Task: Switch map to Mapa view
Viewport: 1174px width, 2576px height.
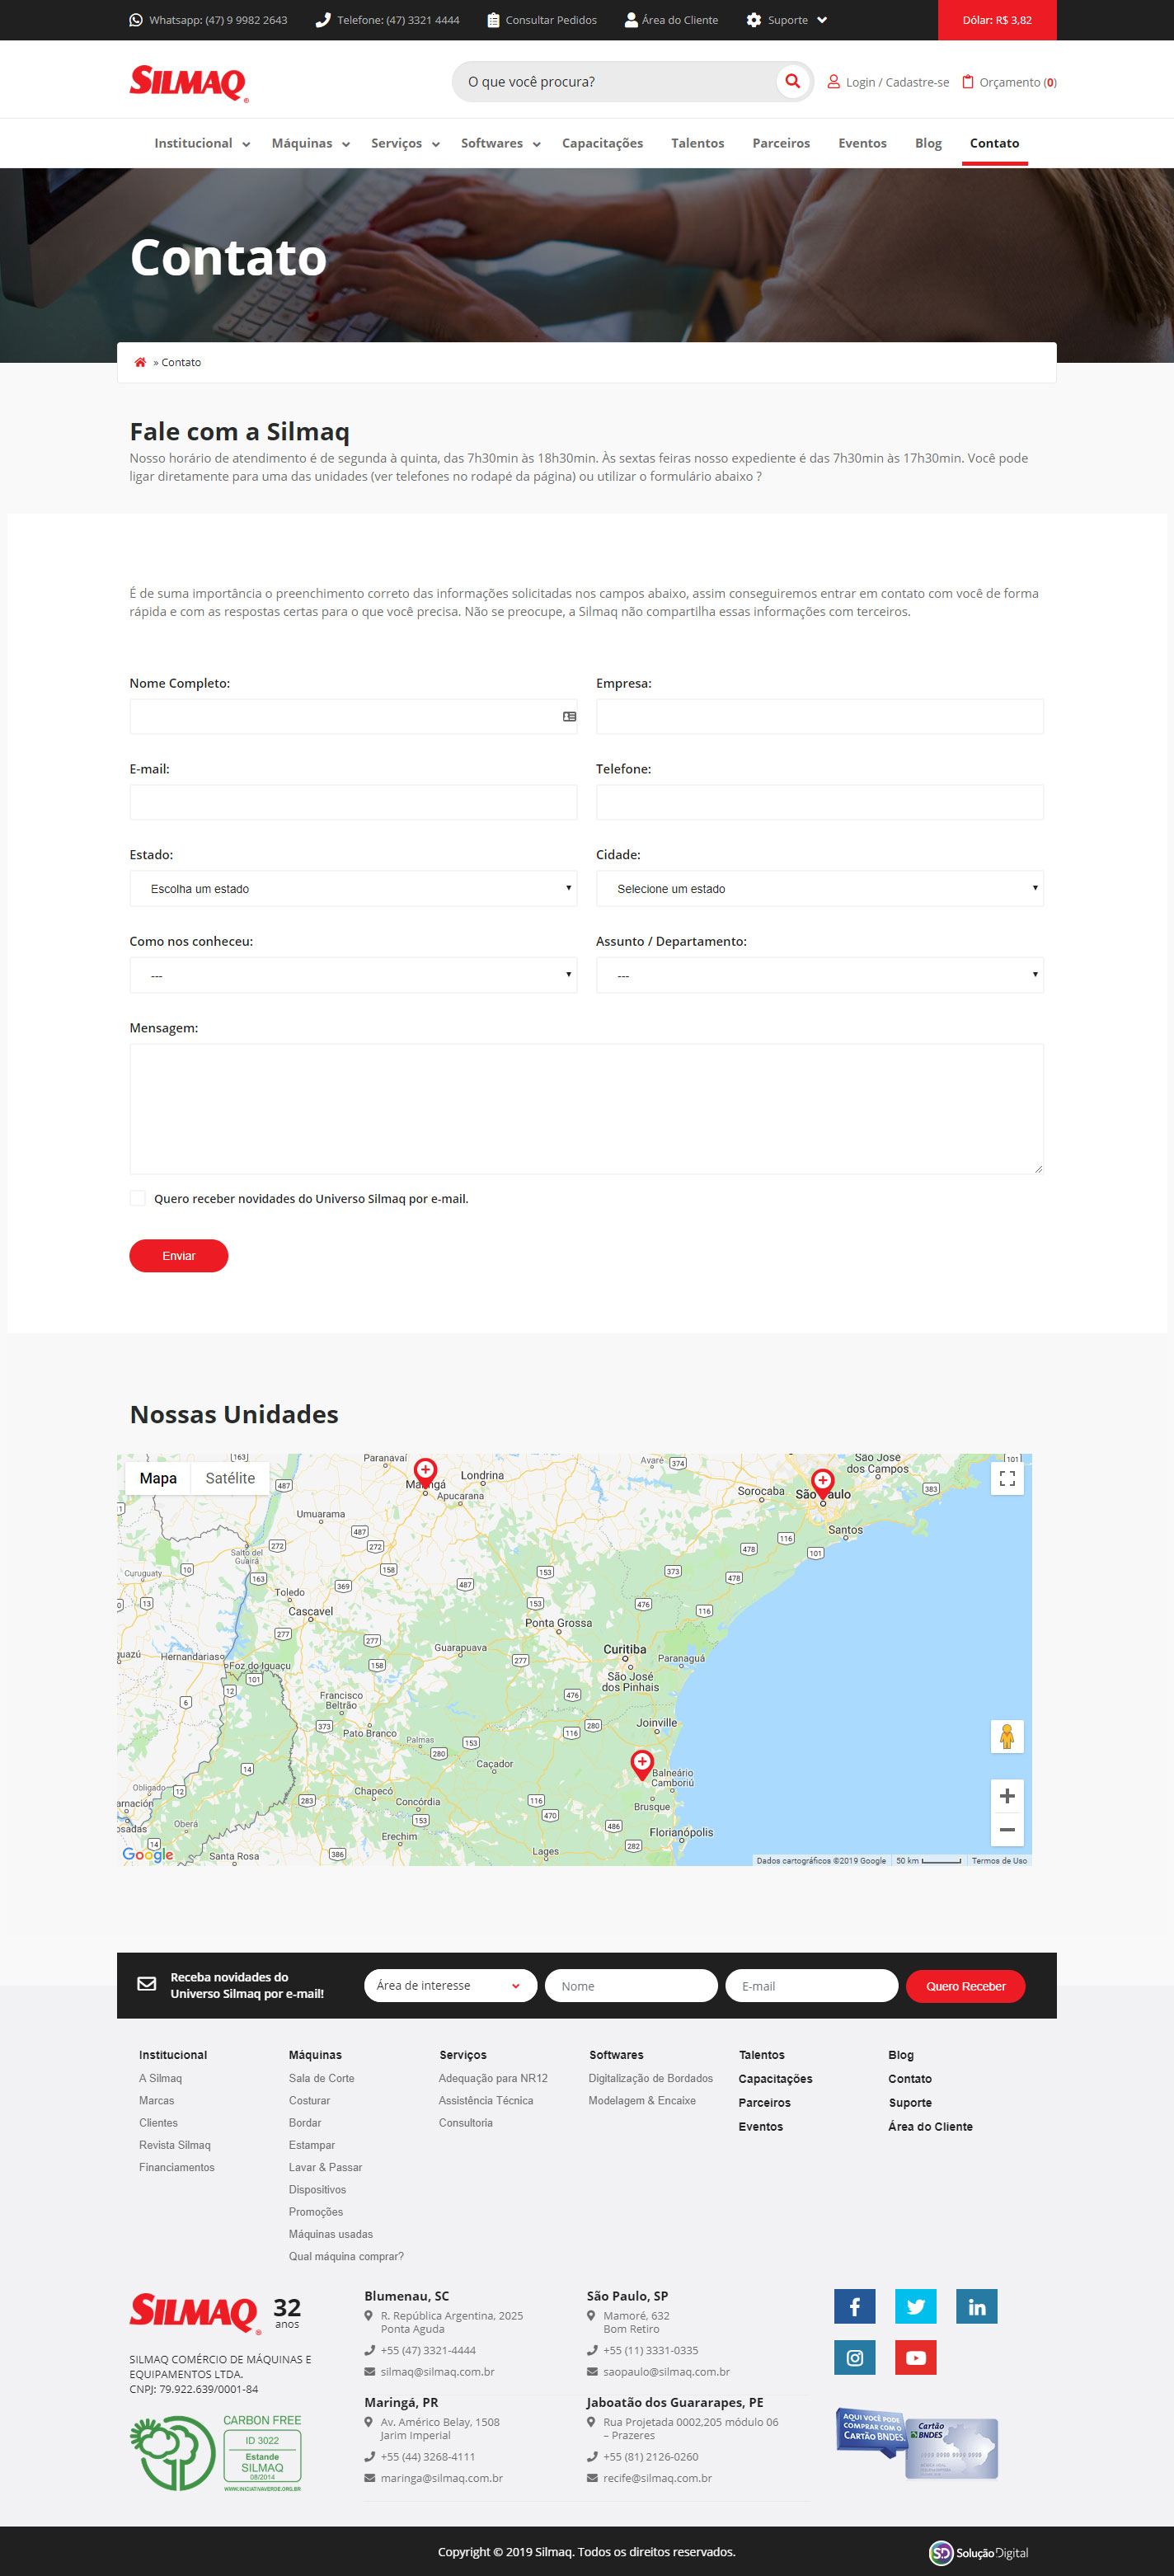Action: pos(158,1478)
